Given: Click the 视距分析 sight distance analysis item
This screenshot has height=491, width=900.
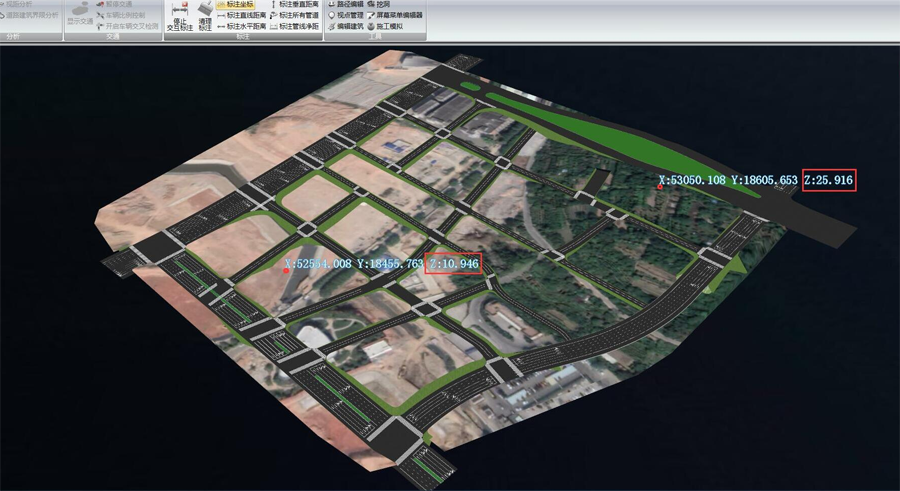Looking at the screenshot, I should point(17,5).
